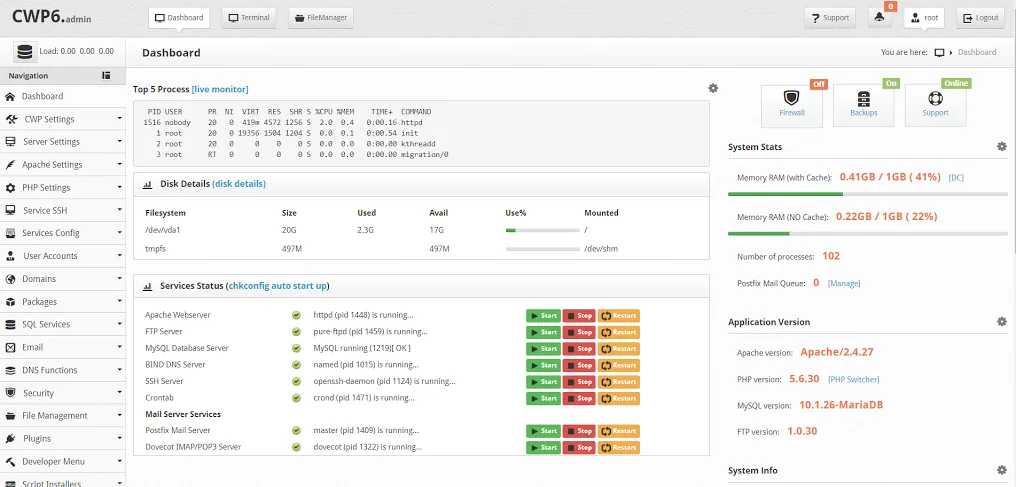The width and height of the screenshot is (1016, 487).
Task: Open the root user menu
Action: pyautogui.click(x=924, y=17)
